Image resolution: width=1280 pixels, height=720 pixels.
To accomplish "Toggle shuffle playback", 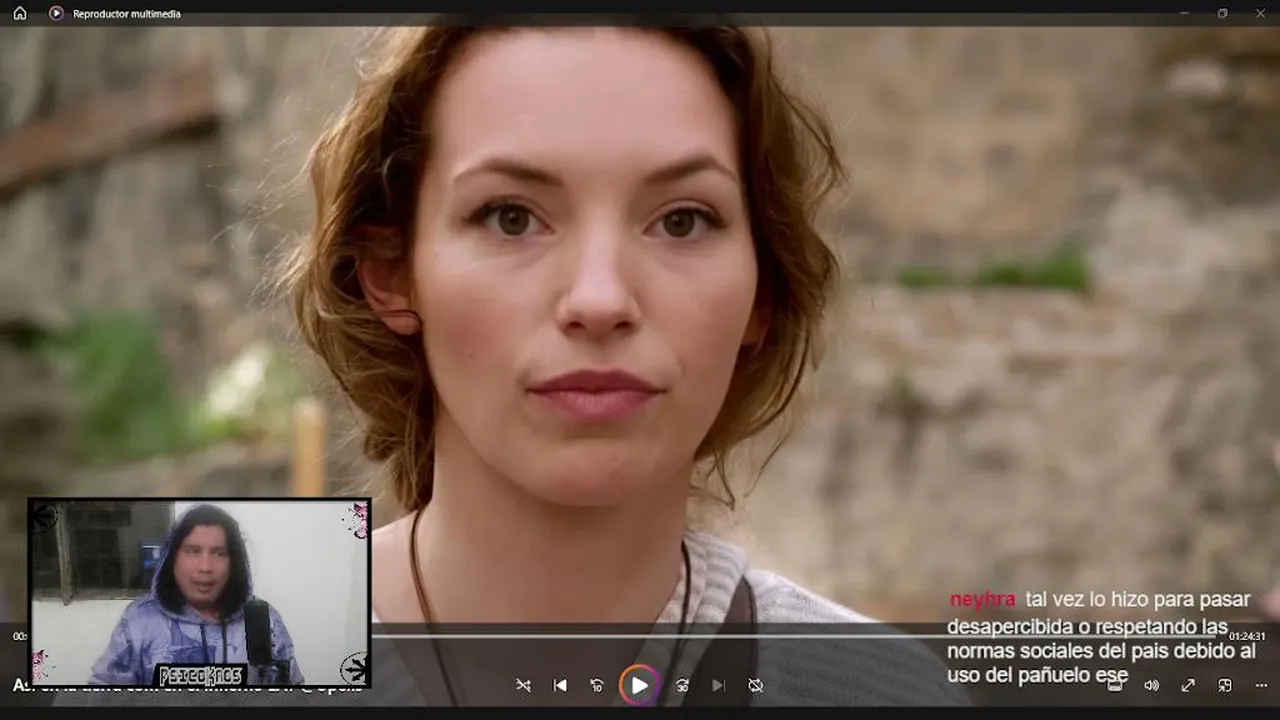I will coord(523,685).
